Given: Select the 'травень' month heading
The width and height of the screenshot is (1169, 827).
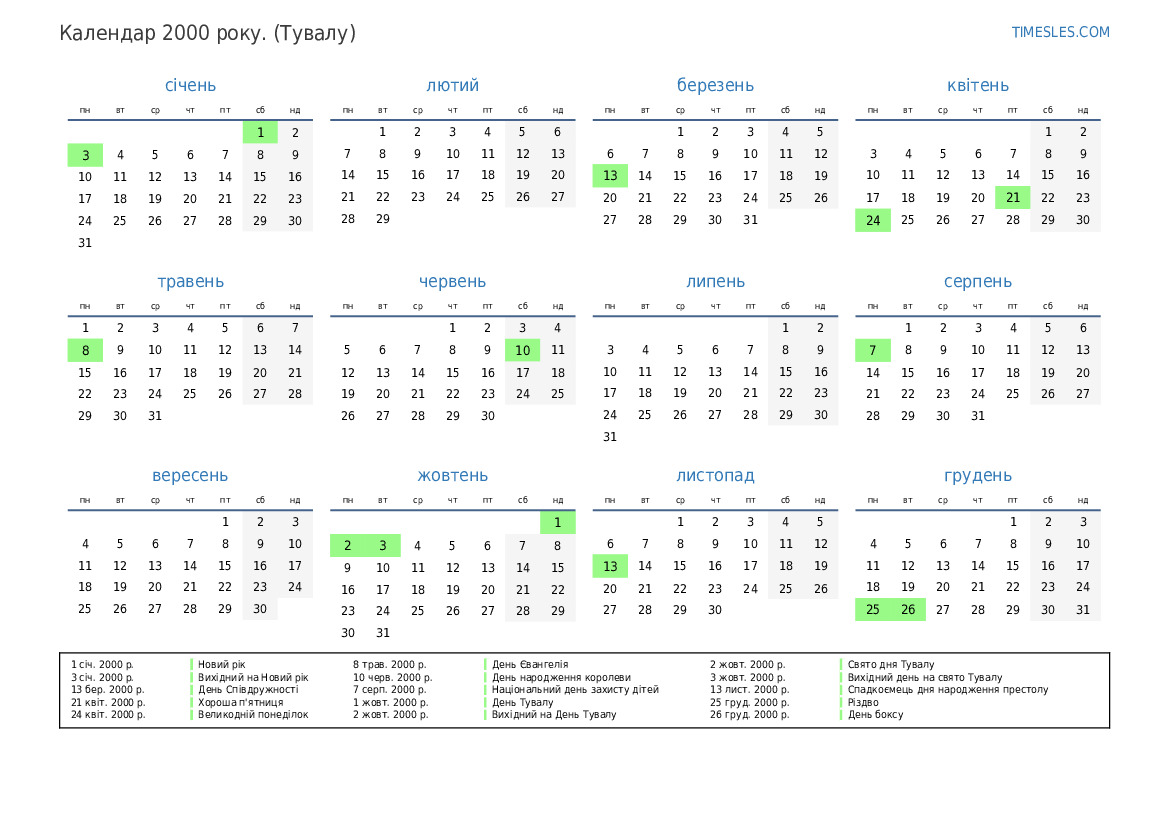Looking at the screenshot, I should pos(190,281).
